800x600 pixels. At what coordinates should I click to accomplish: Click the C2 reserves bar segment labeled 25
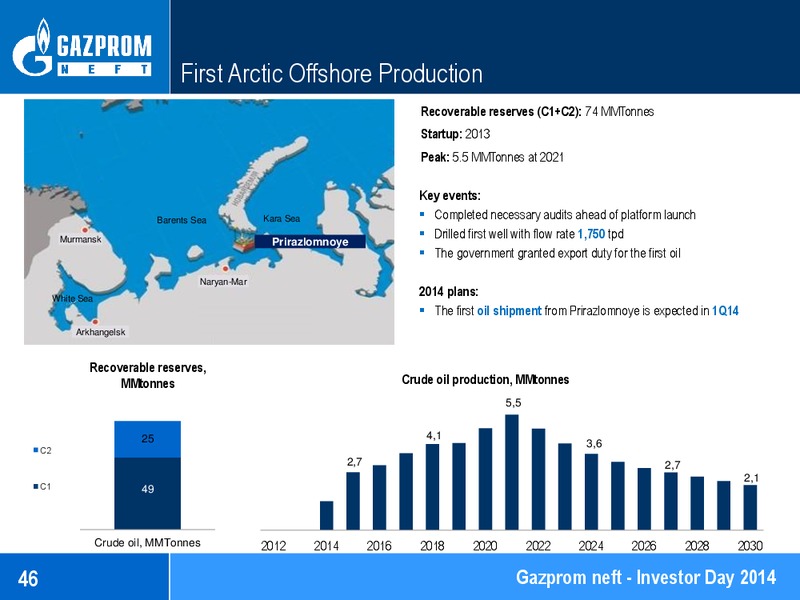pyautogui.click(x=147, y=439)
